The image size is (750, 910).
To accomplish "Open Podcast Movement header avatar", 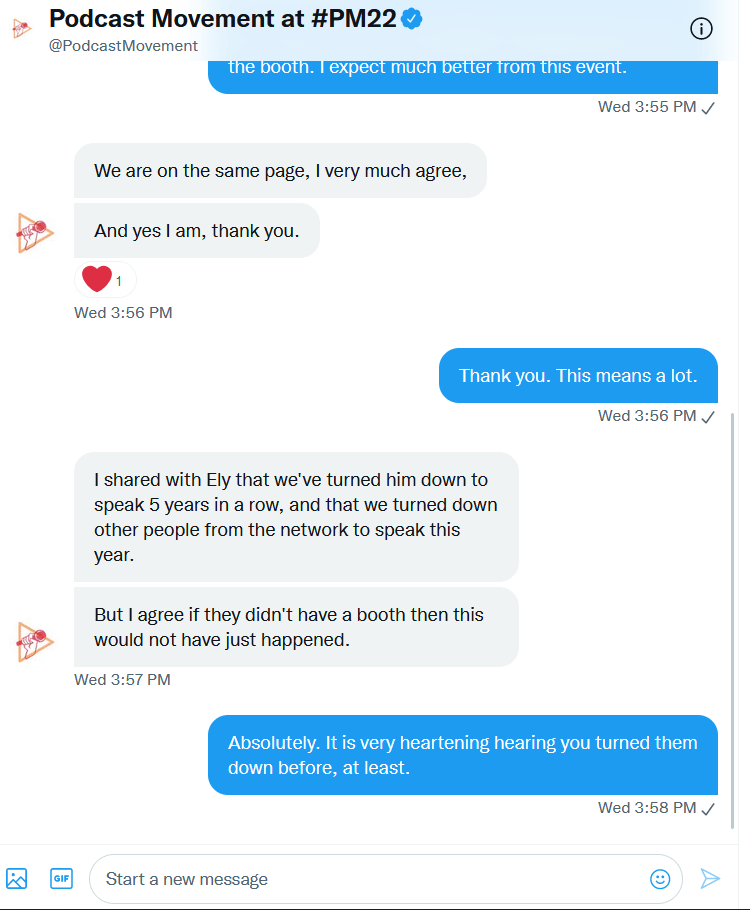I will (21, 28).
